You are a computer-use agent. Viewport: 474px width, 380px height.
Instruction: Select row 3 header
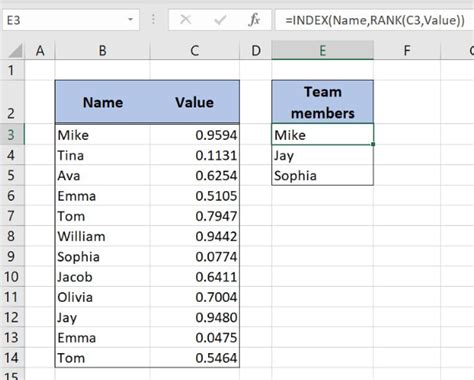(12, 134)
